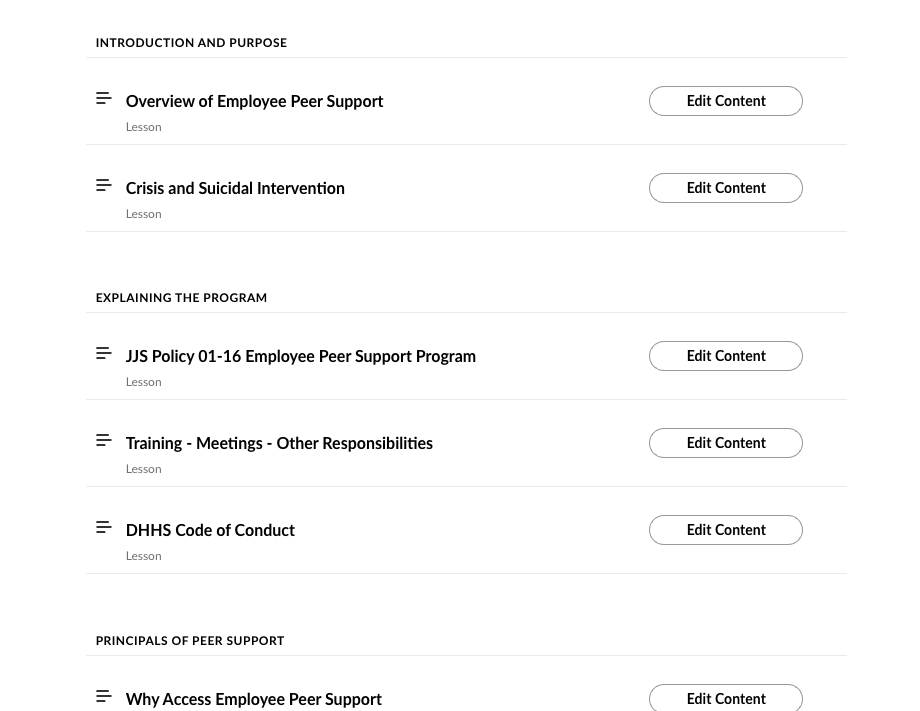Click the Explaining the Program section heading

point(181,298)
